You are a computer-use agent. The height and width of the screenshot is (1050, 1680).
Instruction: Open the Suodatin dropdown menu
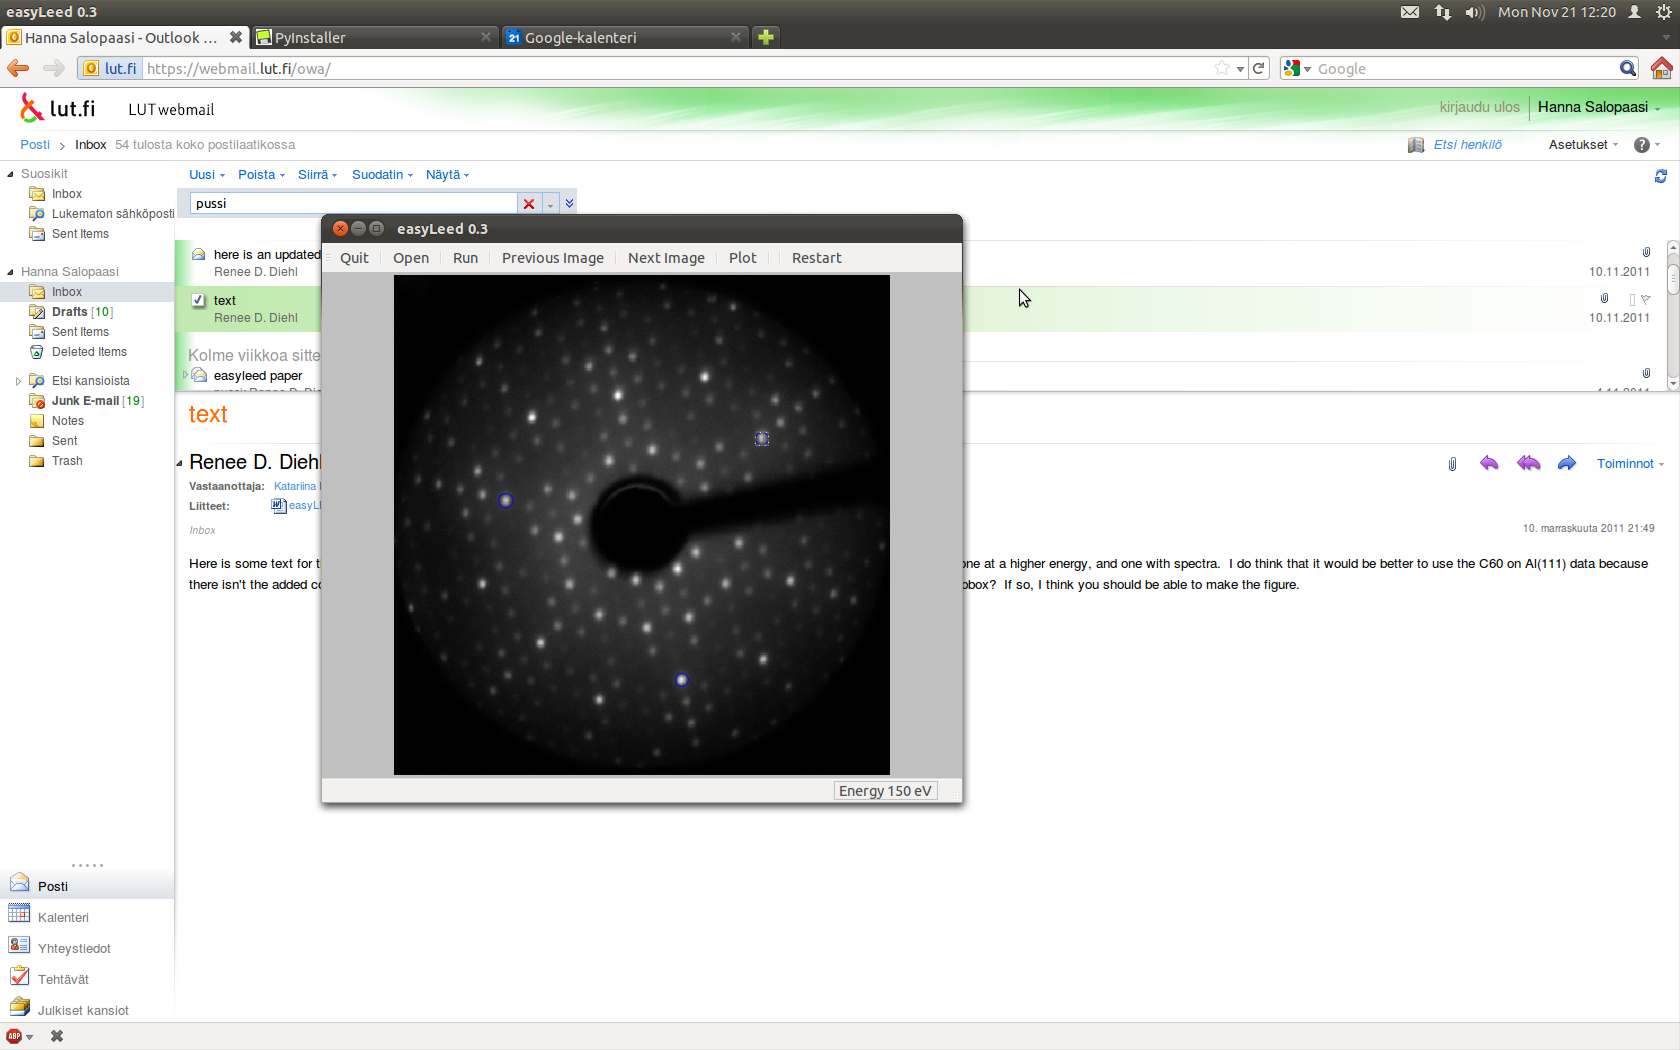(382, 175)
